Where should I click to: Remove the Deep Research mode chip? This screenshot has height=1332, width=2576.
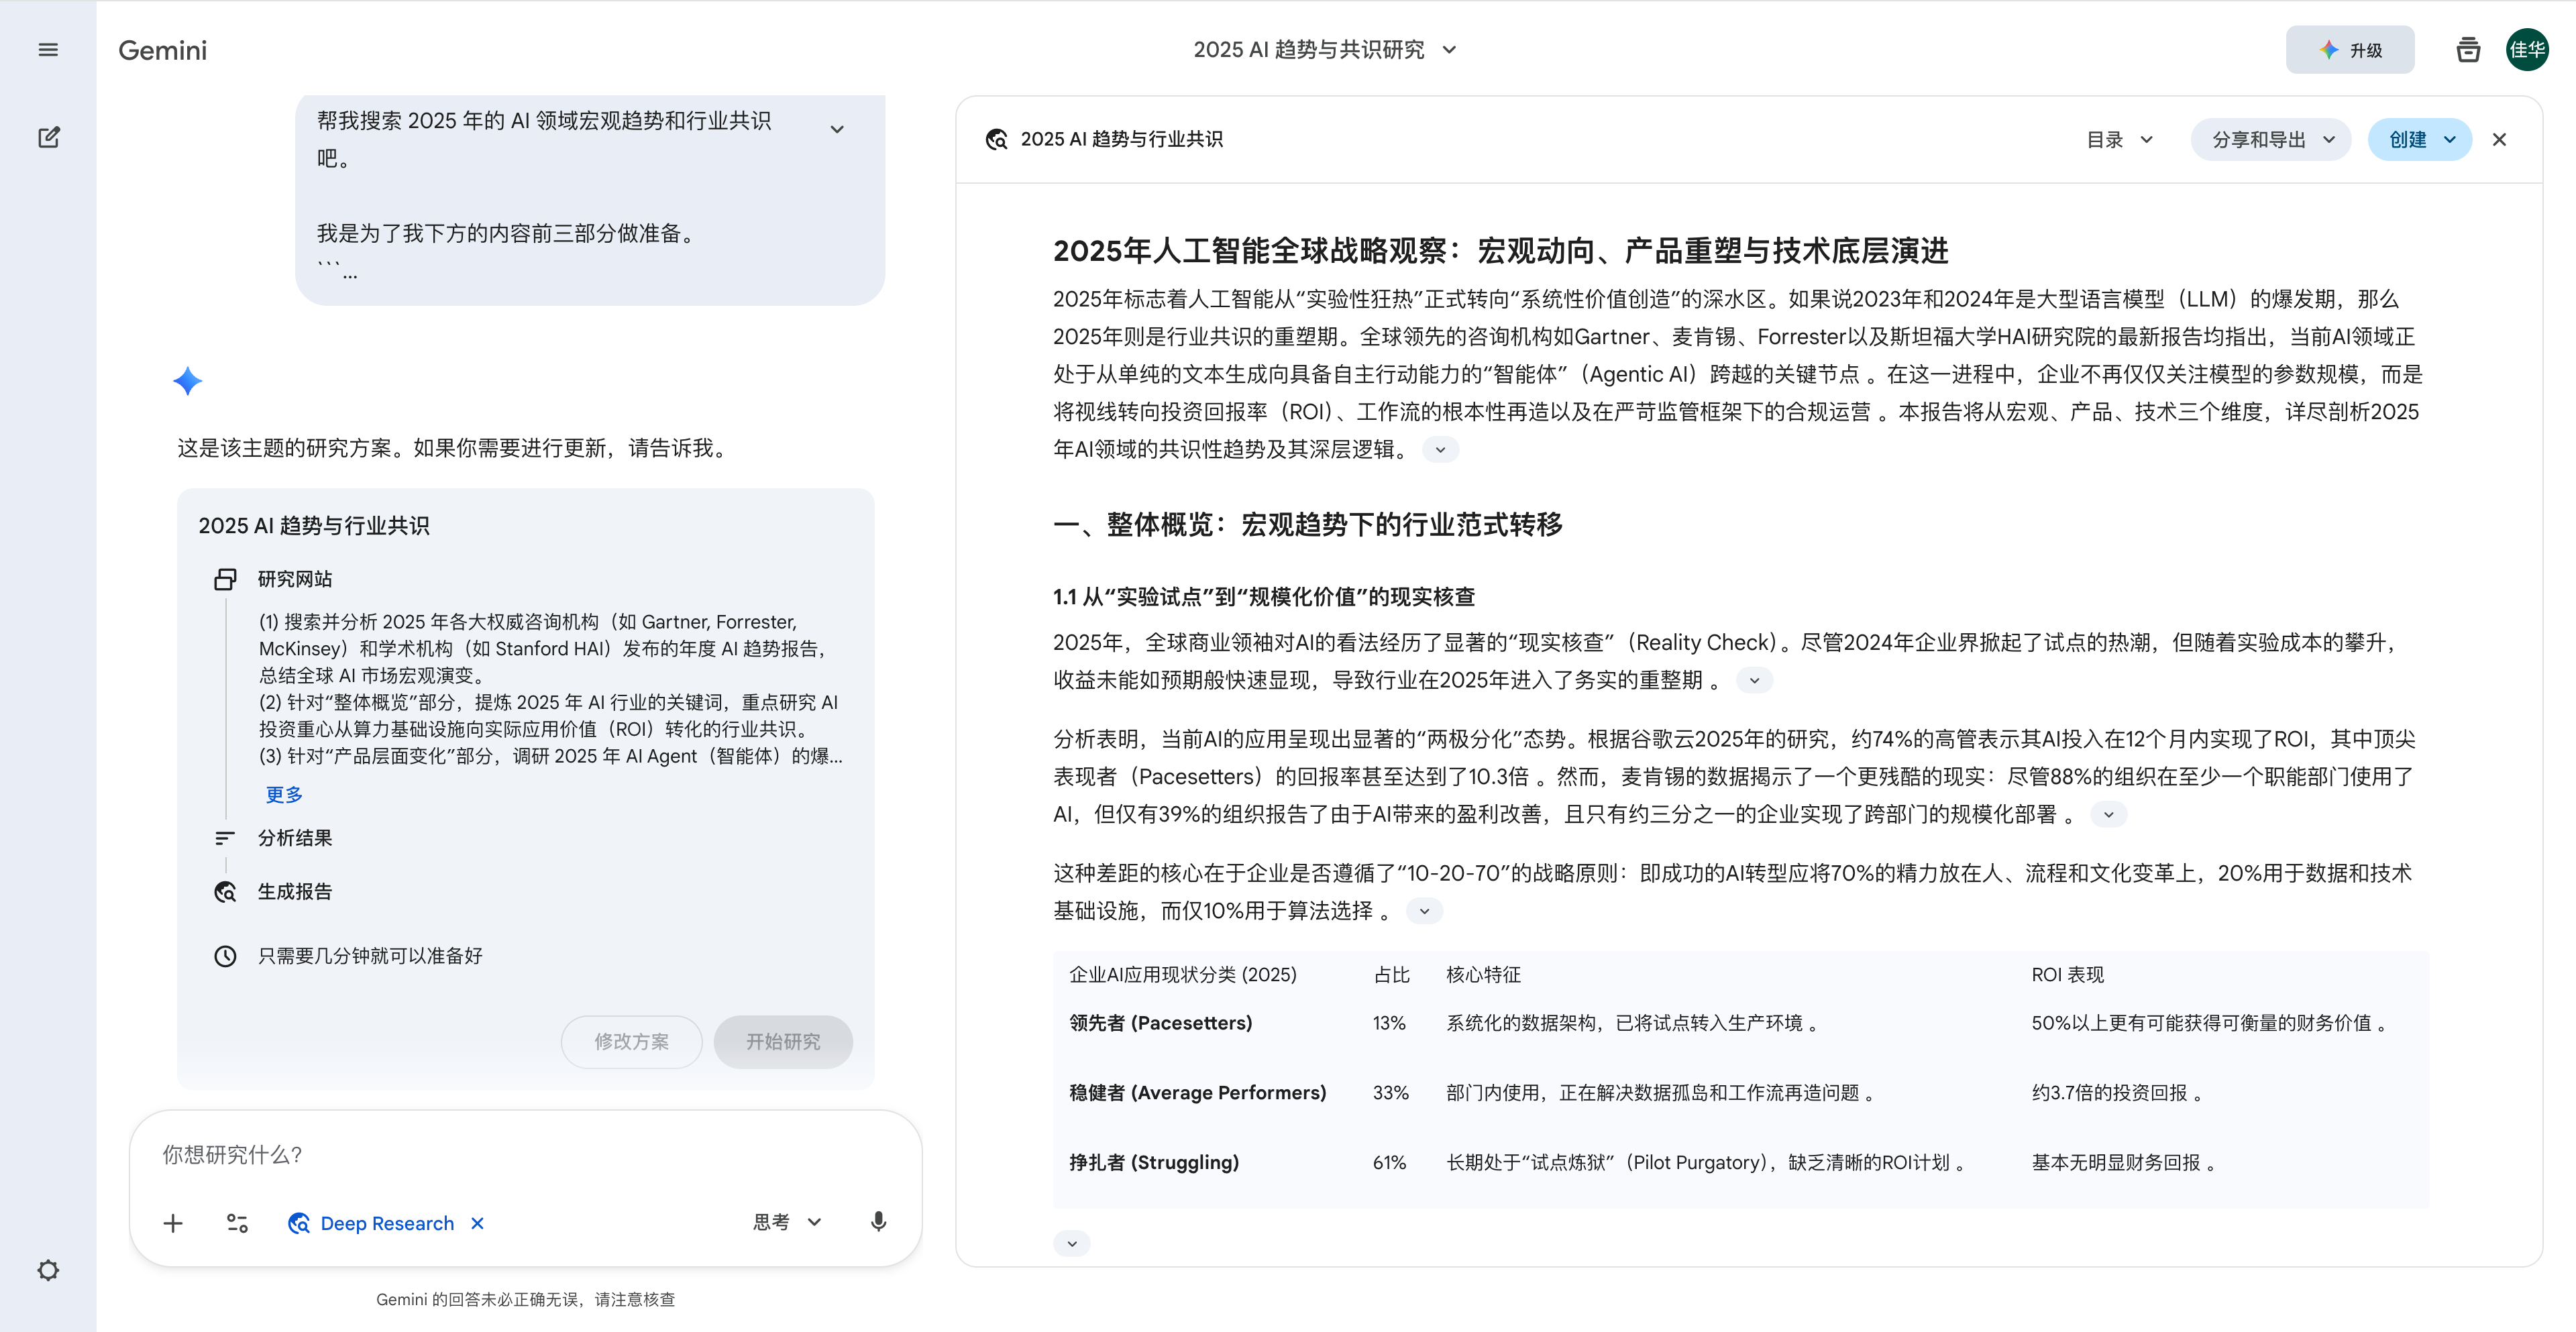pyautogui.click(x=478, y=1223)
